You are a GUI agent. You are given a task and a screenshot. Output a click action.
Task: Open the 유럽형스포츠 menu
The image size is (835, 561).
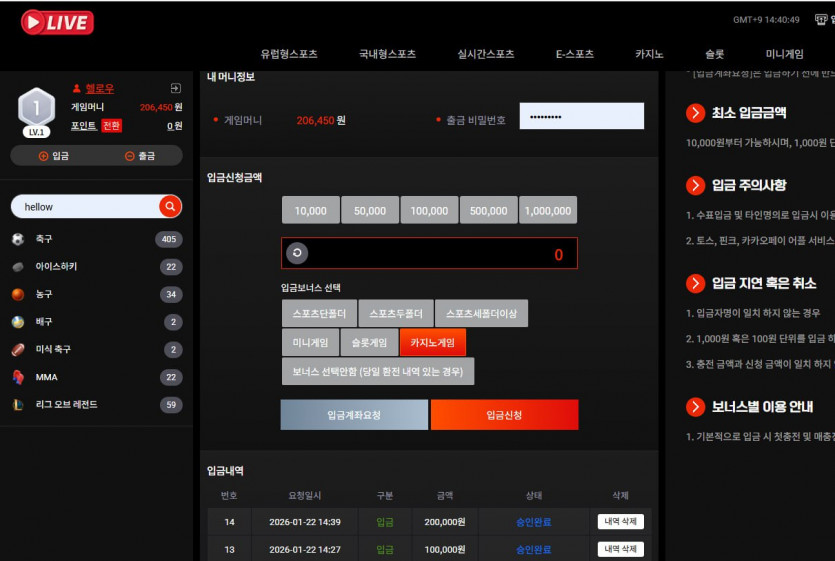tap(289, 54)
